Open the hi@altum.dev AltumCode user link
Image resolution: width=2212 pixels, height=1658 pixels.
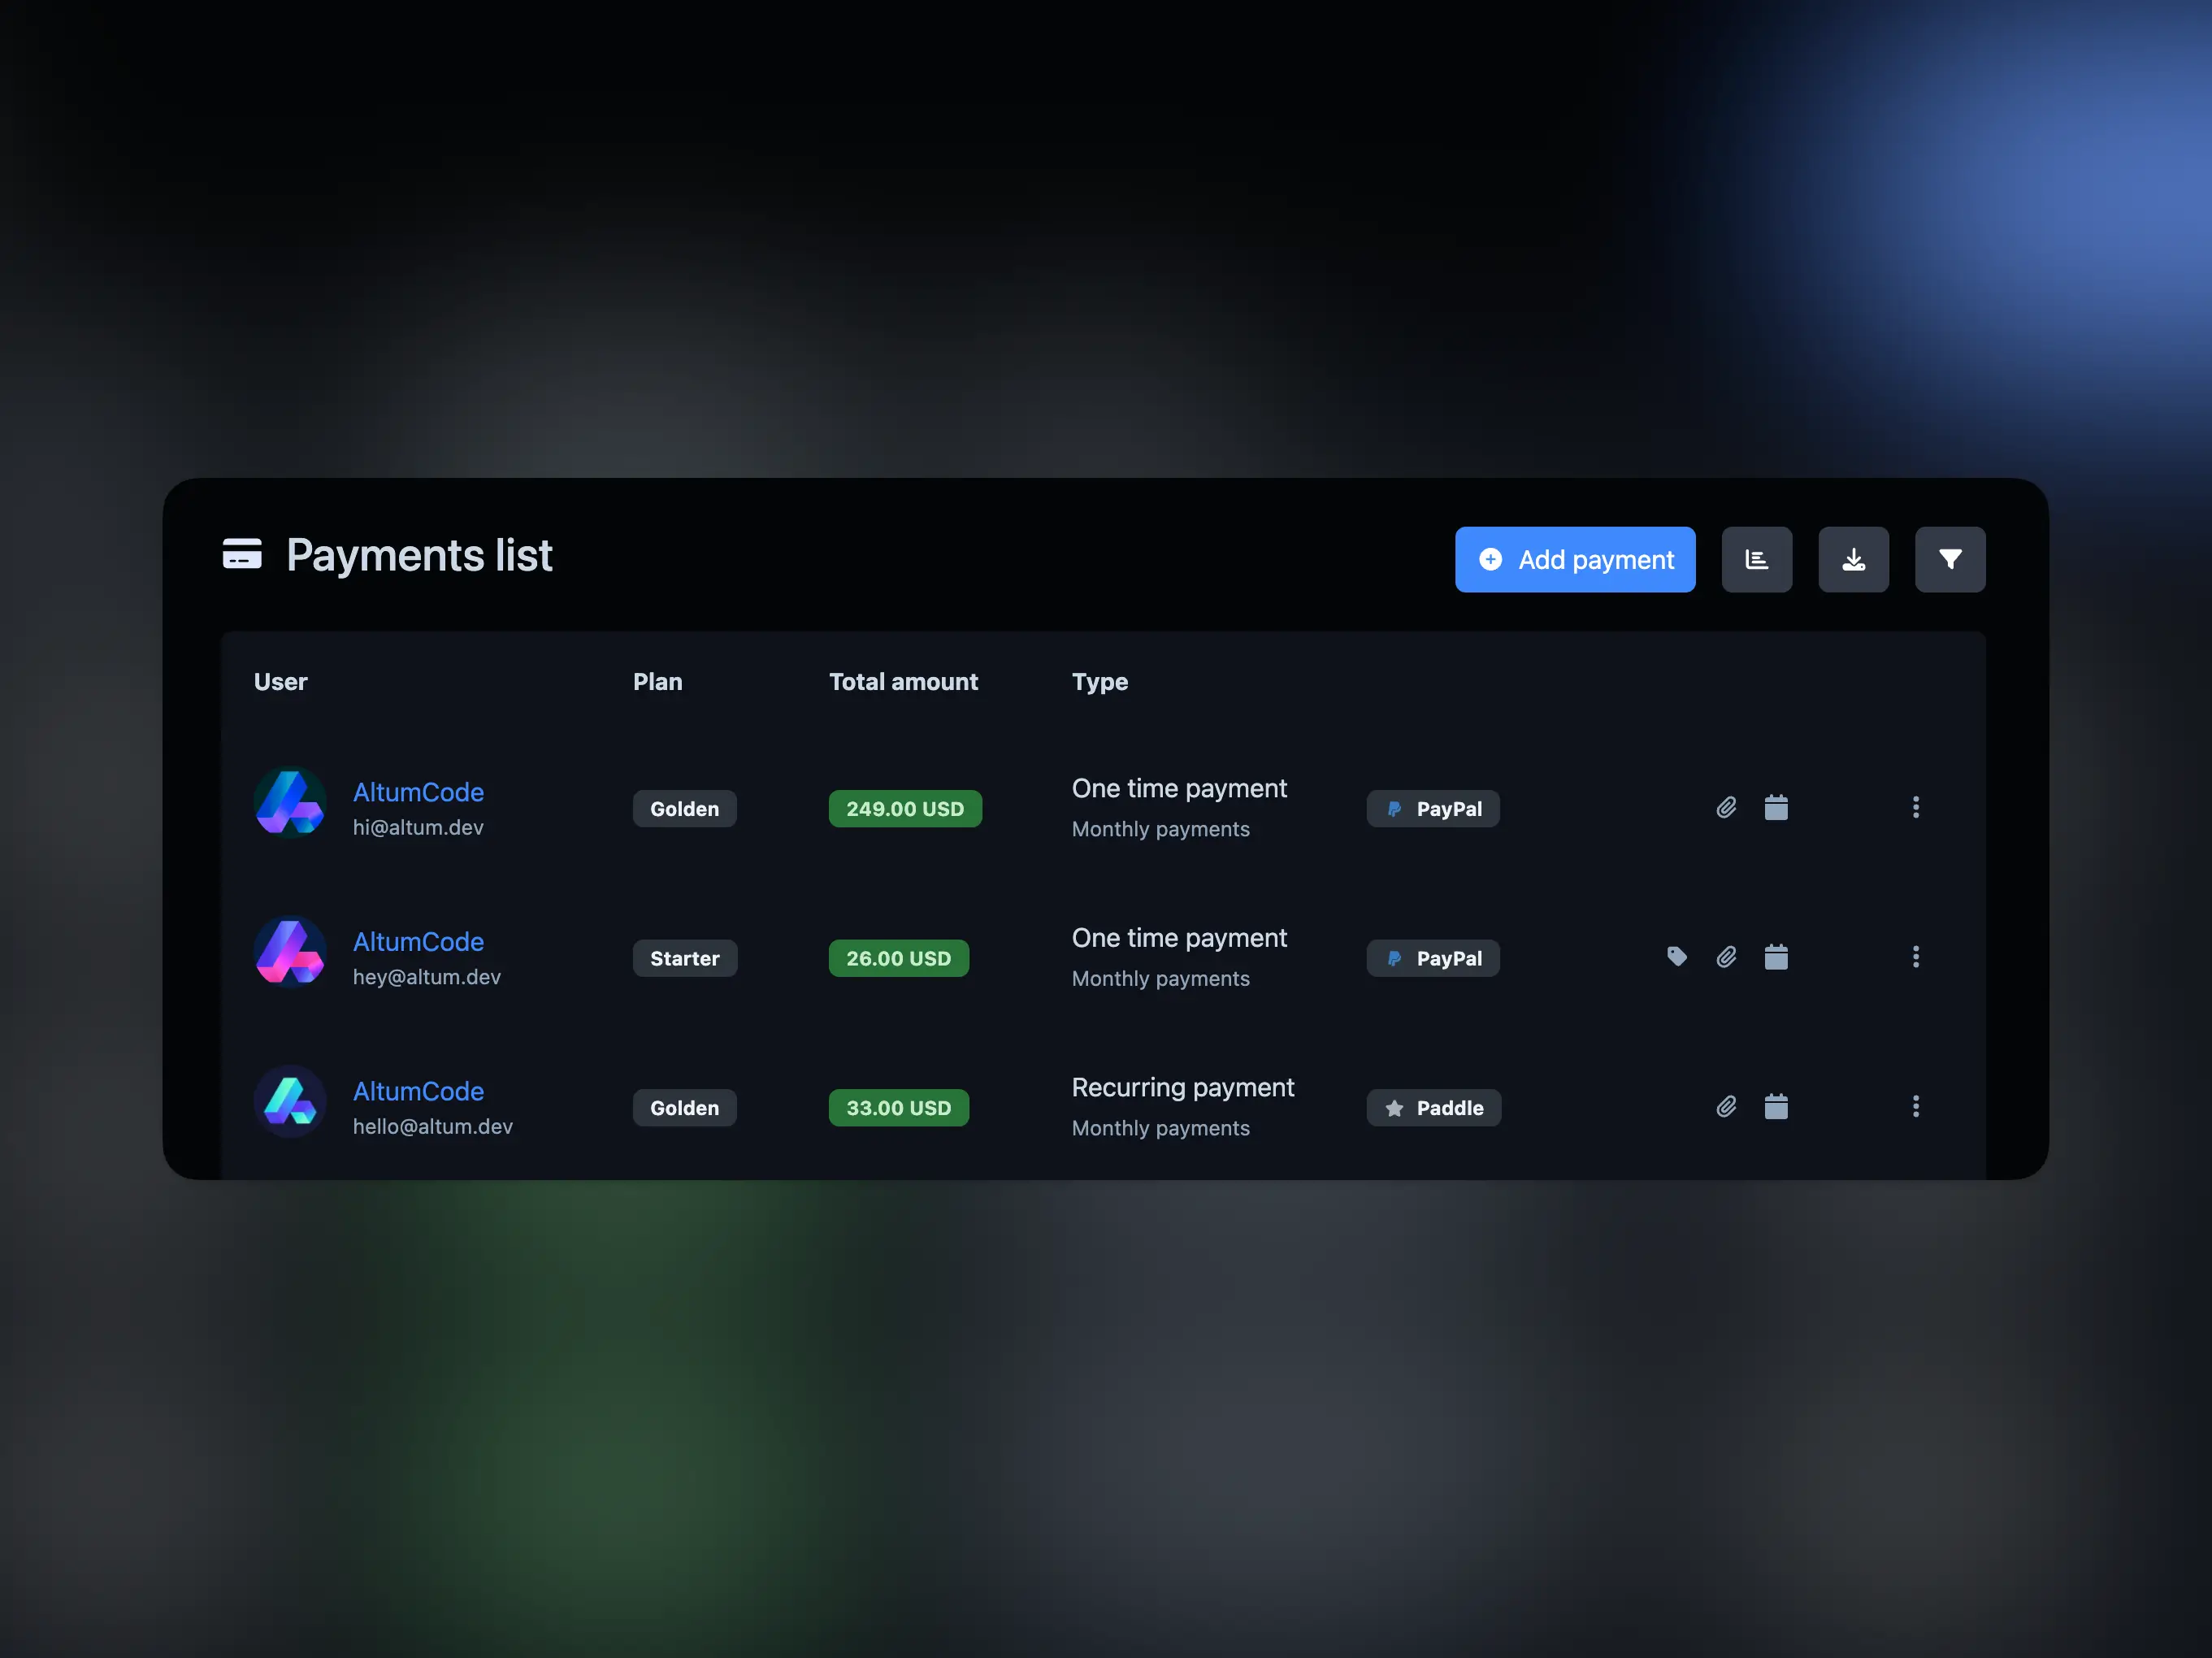(419, 791)
